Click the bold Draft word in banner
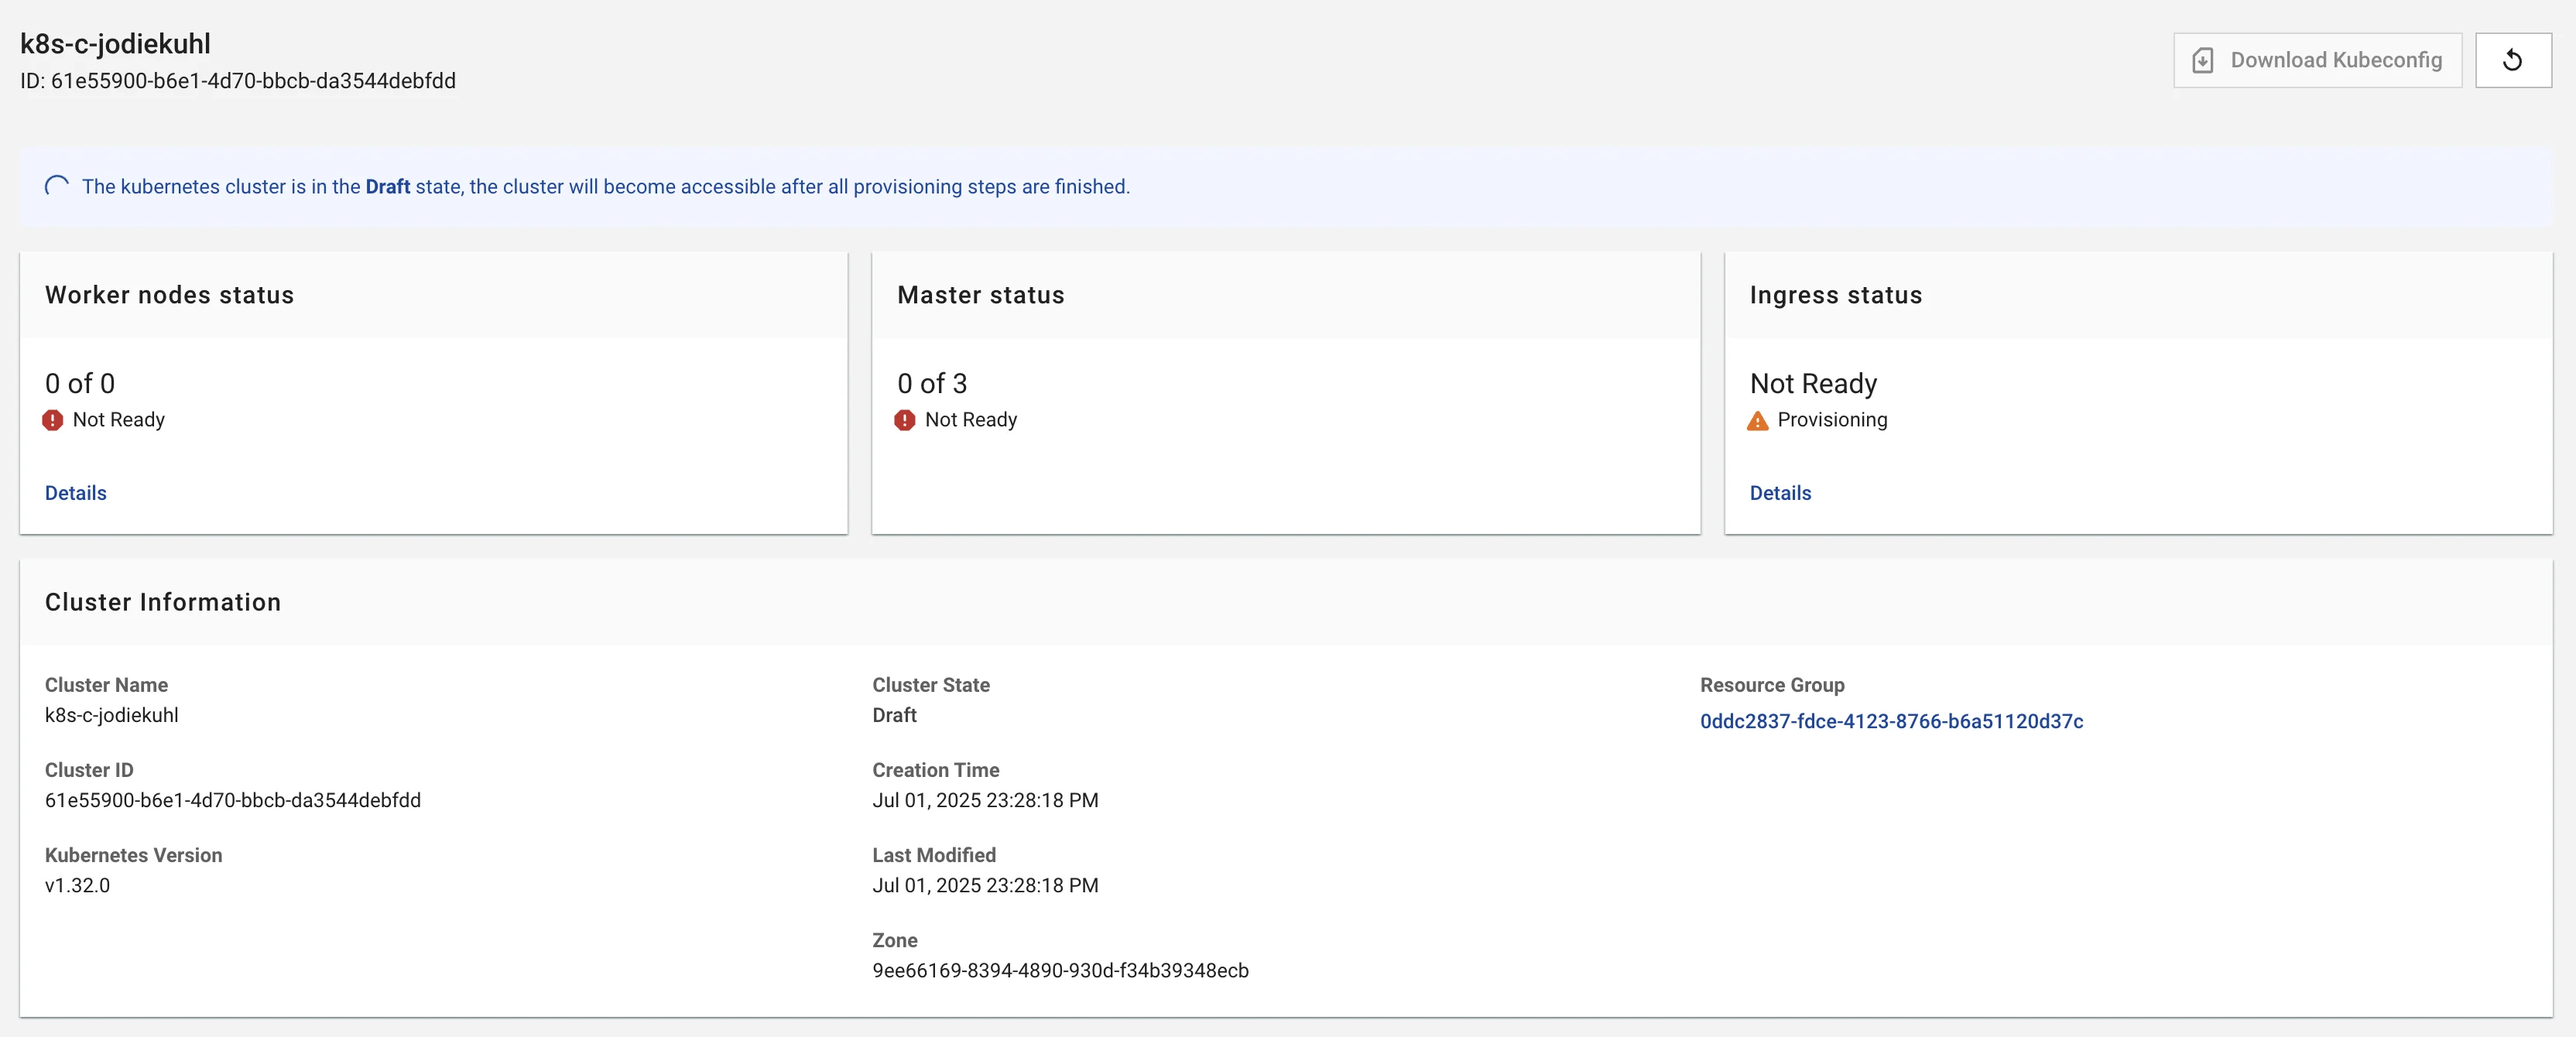Viewport: 2576px width, 1037px height. pyautogui.click(x=388, y=187)
